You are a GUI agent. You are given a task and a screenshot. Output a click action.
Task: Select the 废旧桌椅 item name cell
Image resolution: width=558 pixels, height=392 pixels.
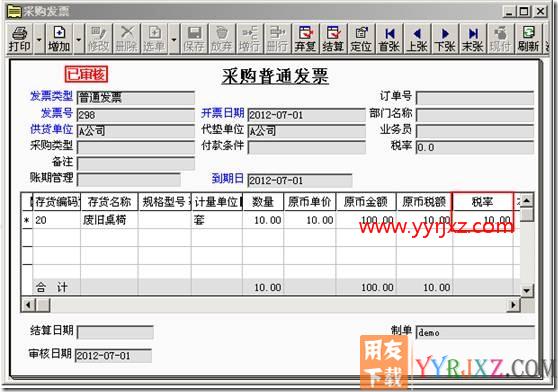pos(110,220)
